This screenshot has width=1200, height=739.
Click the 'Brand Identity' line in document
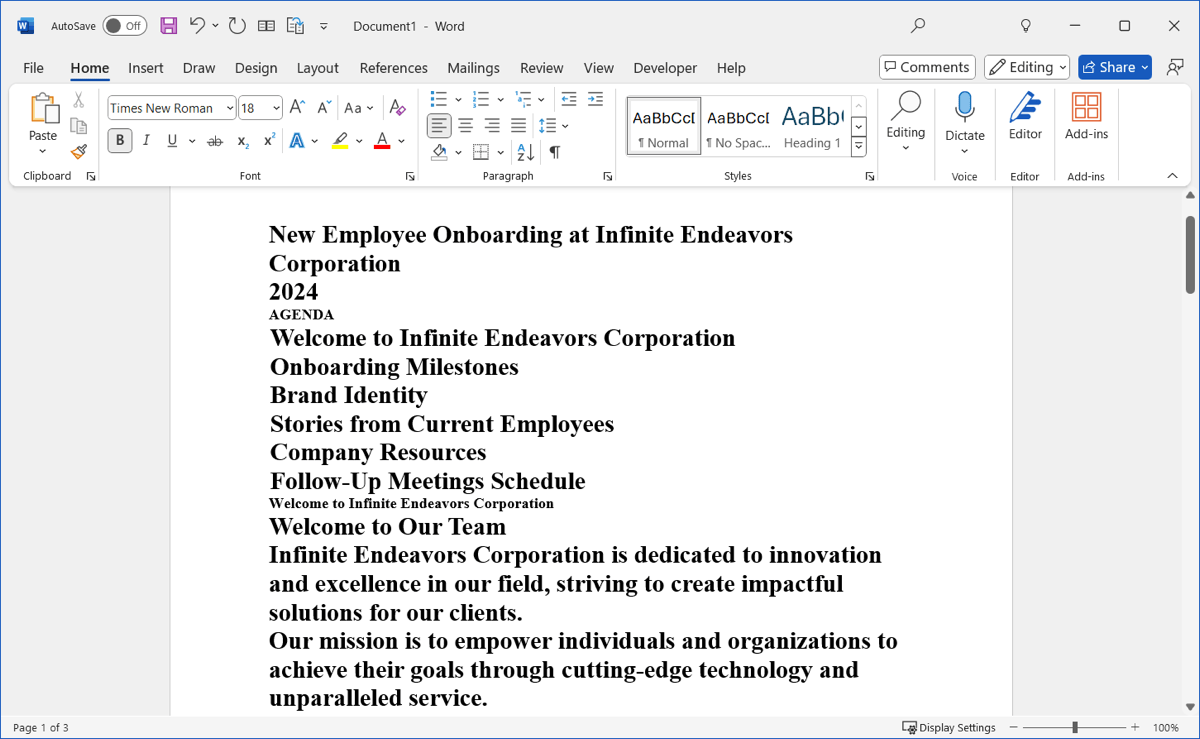(x=349, y=395)
